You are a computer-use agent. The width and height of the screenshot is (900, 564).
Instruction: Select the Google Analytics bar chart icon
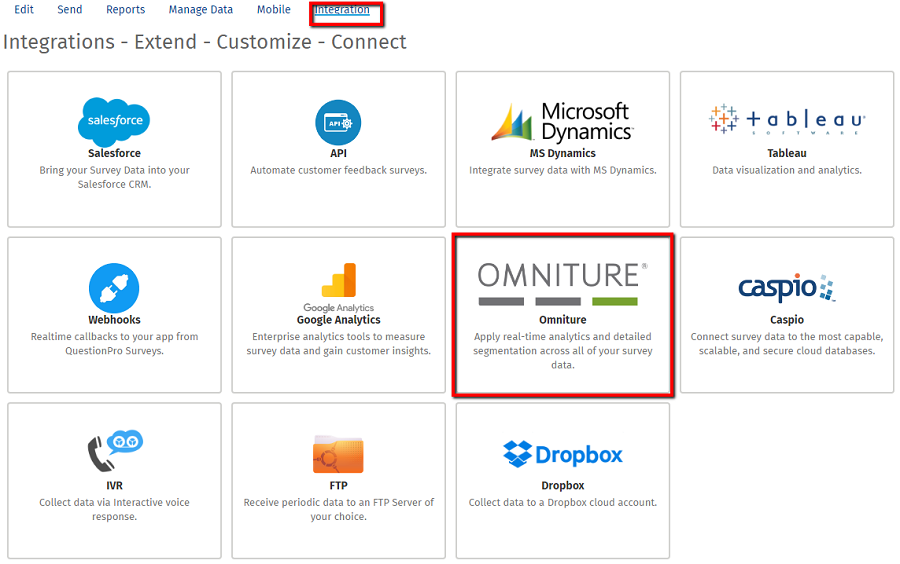pos(338,281)
